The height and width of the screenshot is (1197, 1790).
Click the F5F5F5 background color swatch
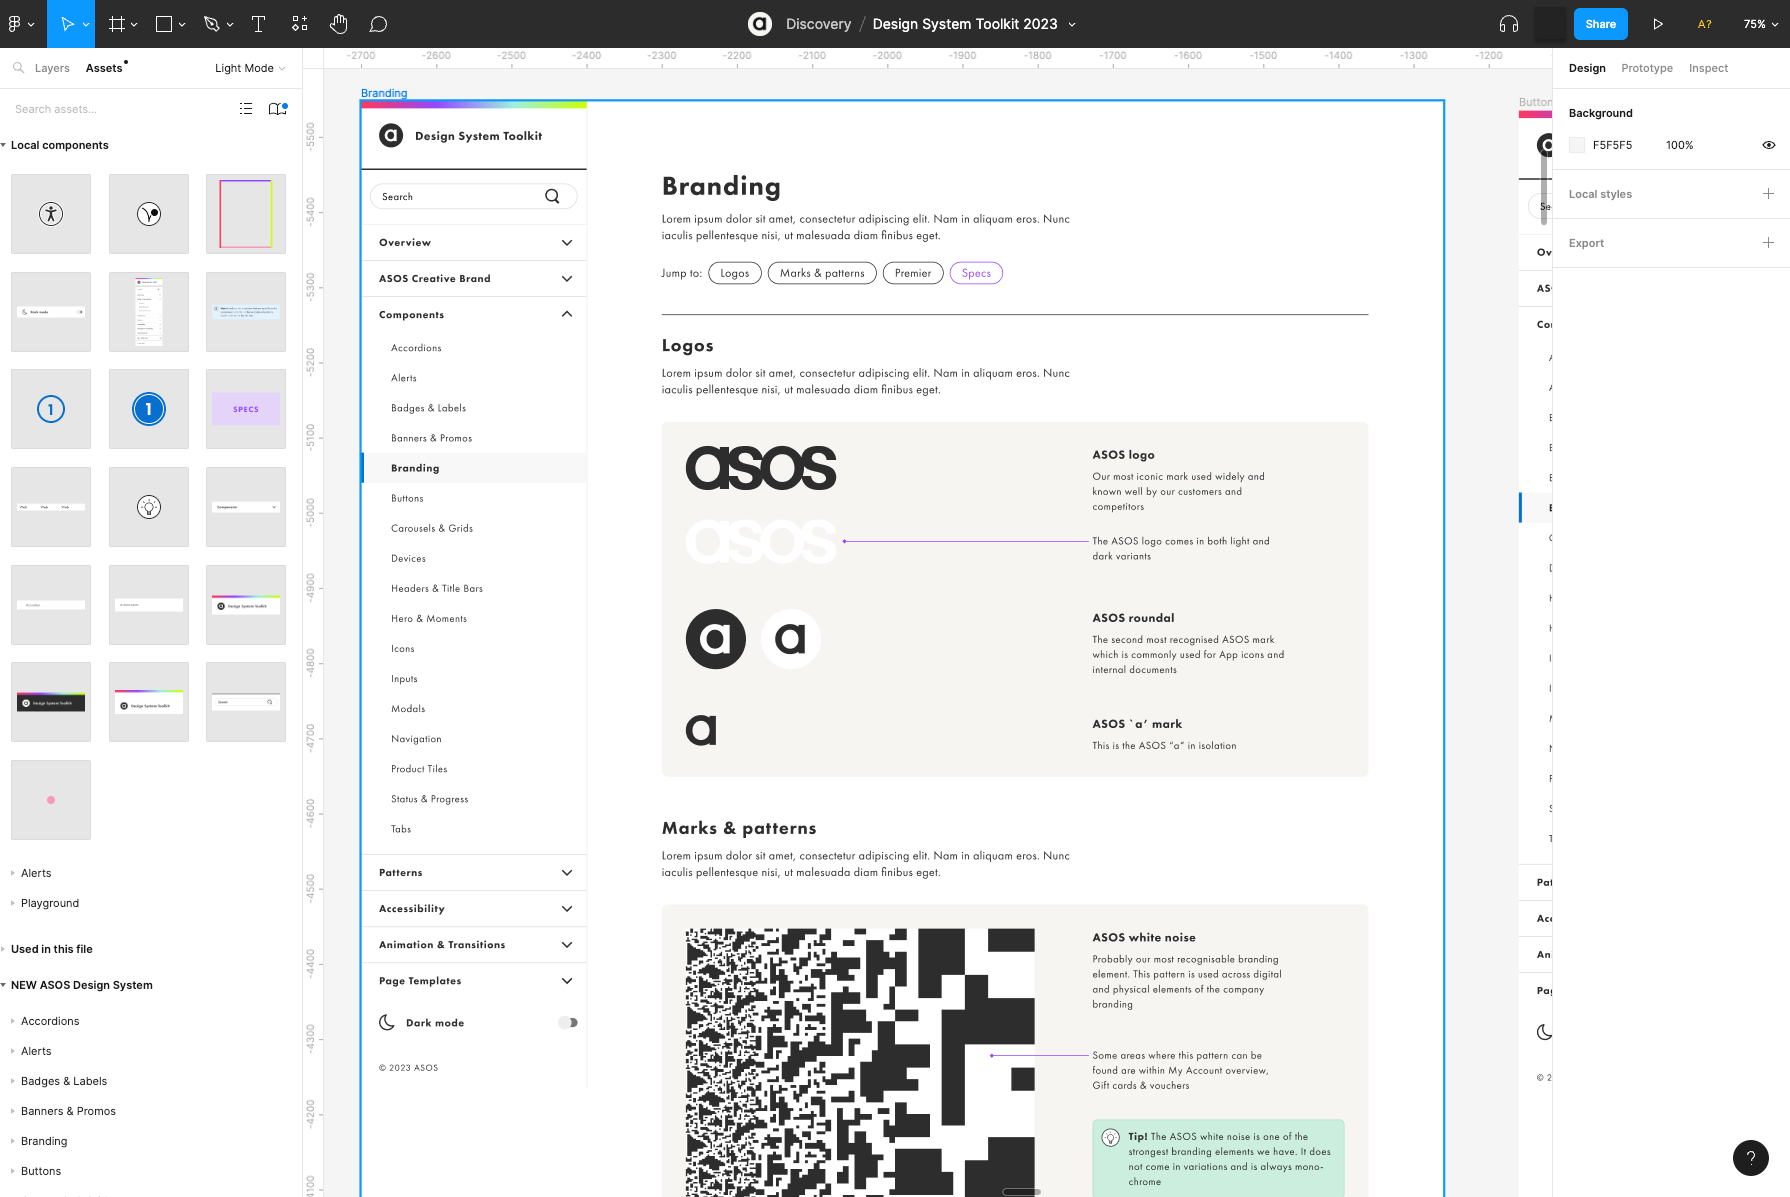1577,145
